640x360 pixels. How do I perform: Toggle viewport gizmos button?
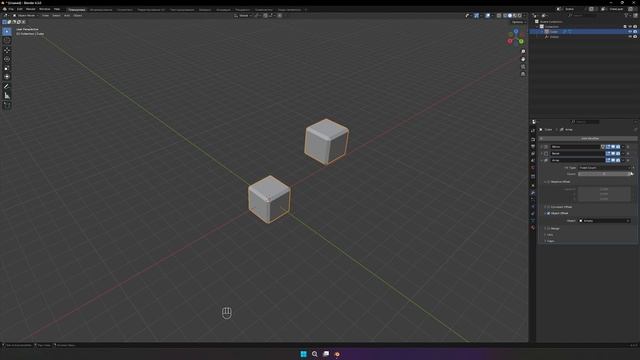click(476, 16)
